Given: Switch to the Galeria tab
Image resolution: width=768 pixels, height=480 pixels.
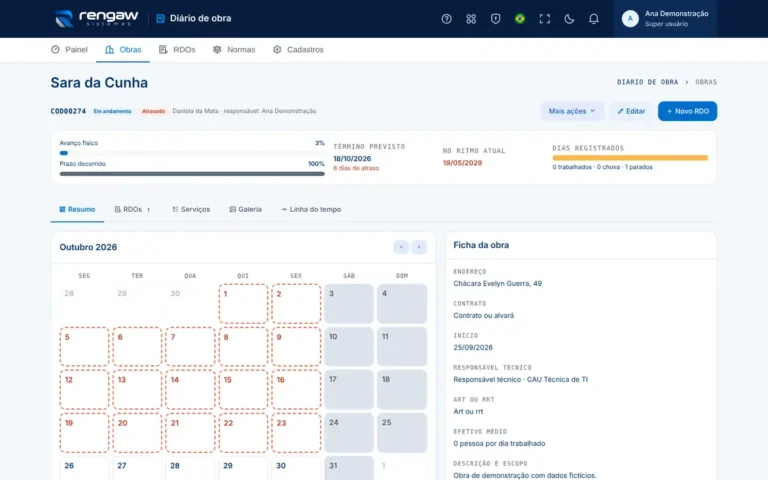Looking at the screenshot, I should 245,210.
